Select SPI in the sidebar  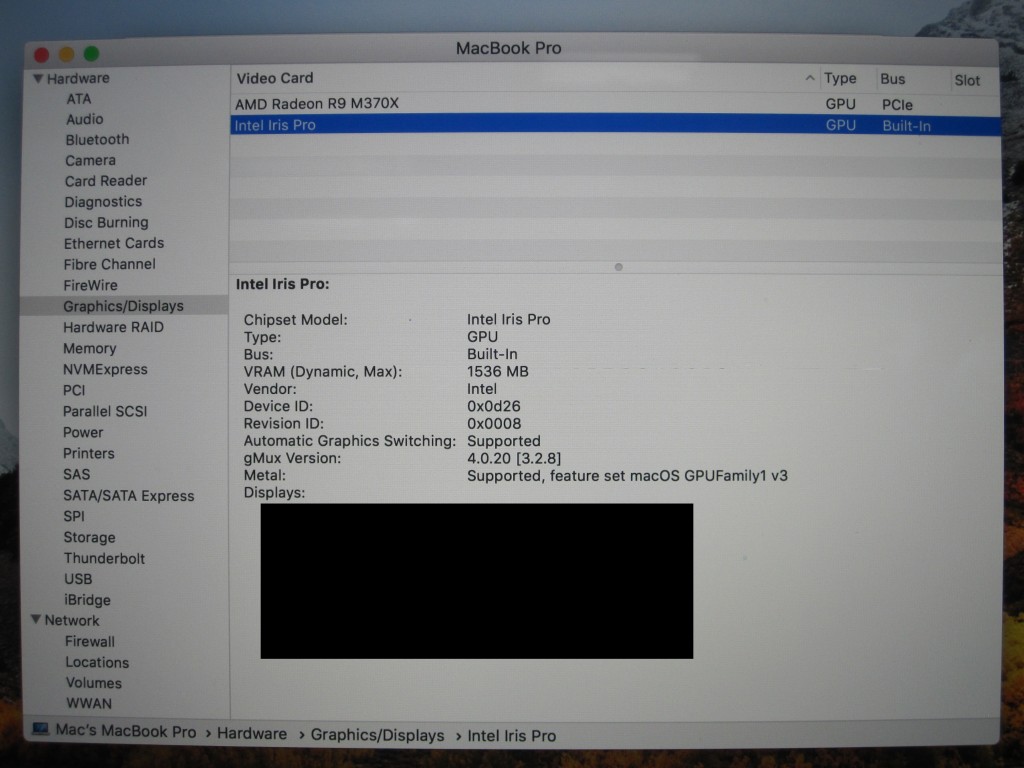[x=74, y=516]
